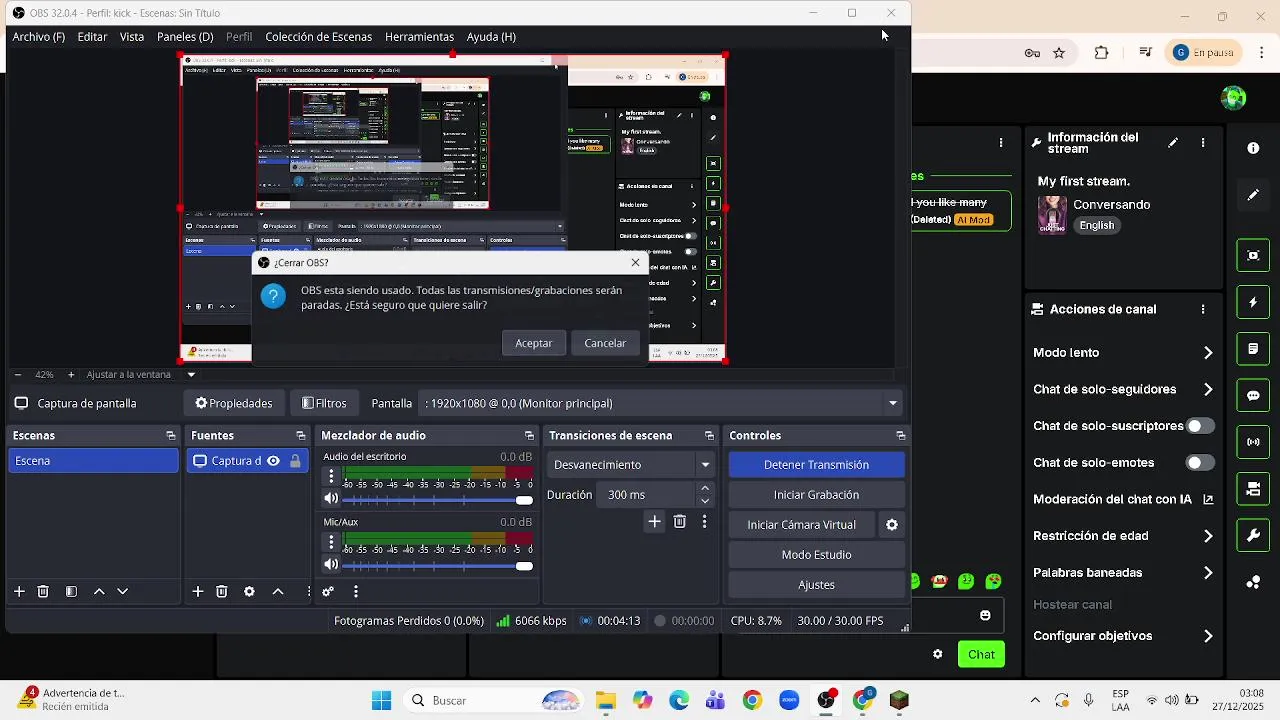The width and height of the screenshot is (1280, 720).
Task: Open the Archivo menu
Action: click(x=39, y=37)
